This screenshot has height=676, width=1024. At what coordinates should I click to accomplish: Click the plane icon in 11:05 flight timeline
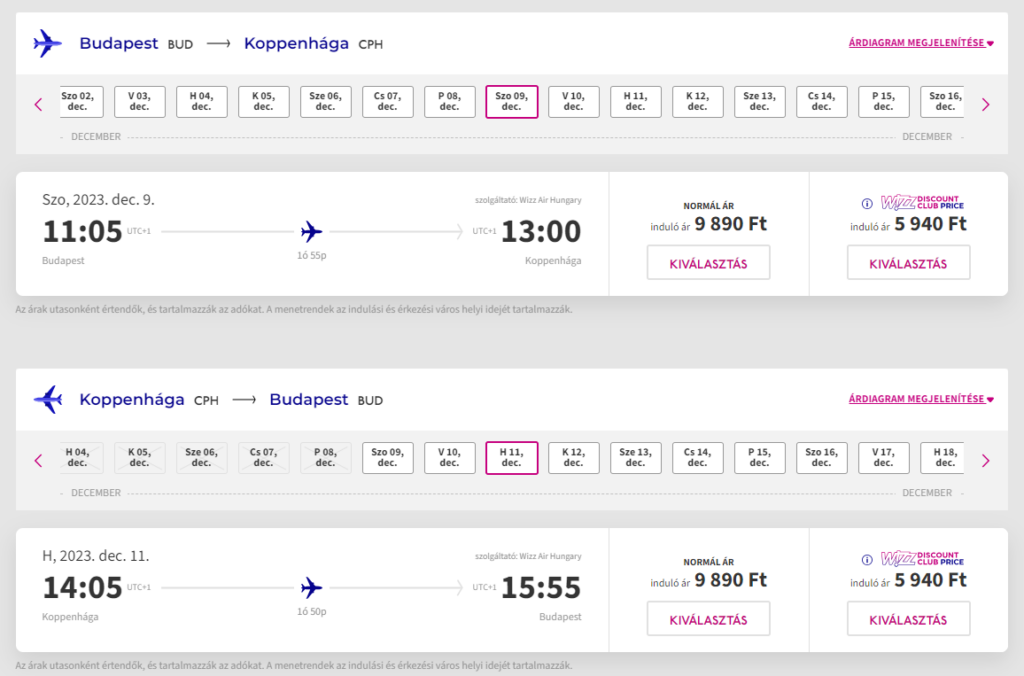coord(312,232)
